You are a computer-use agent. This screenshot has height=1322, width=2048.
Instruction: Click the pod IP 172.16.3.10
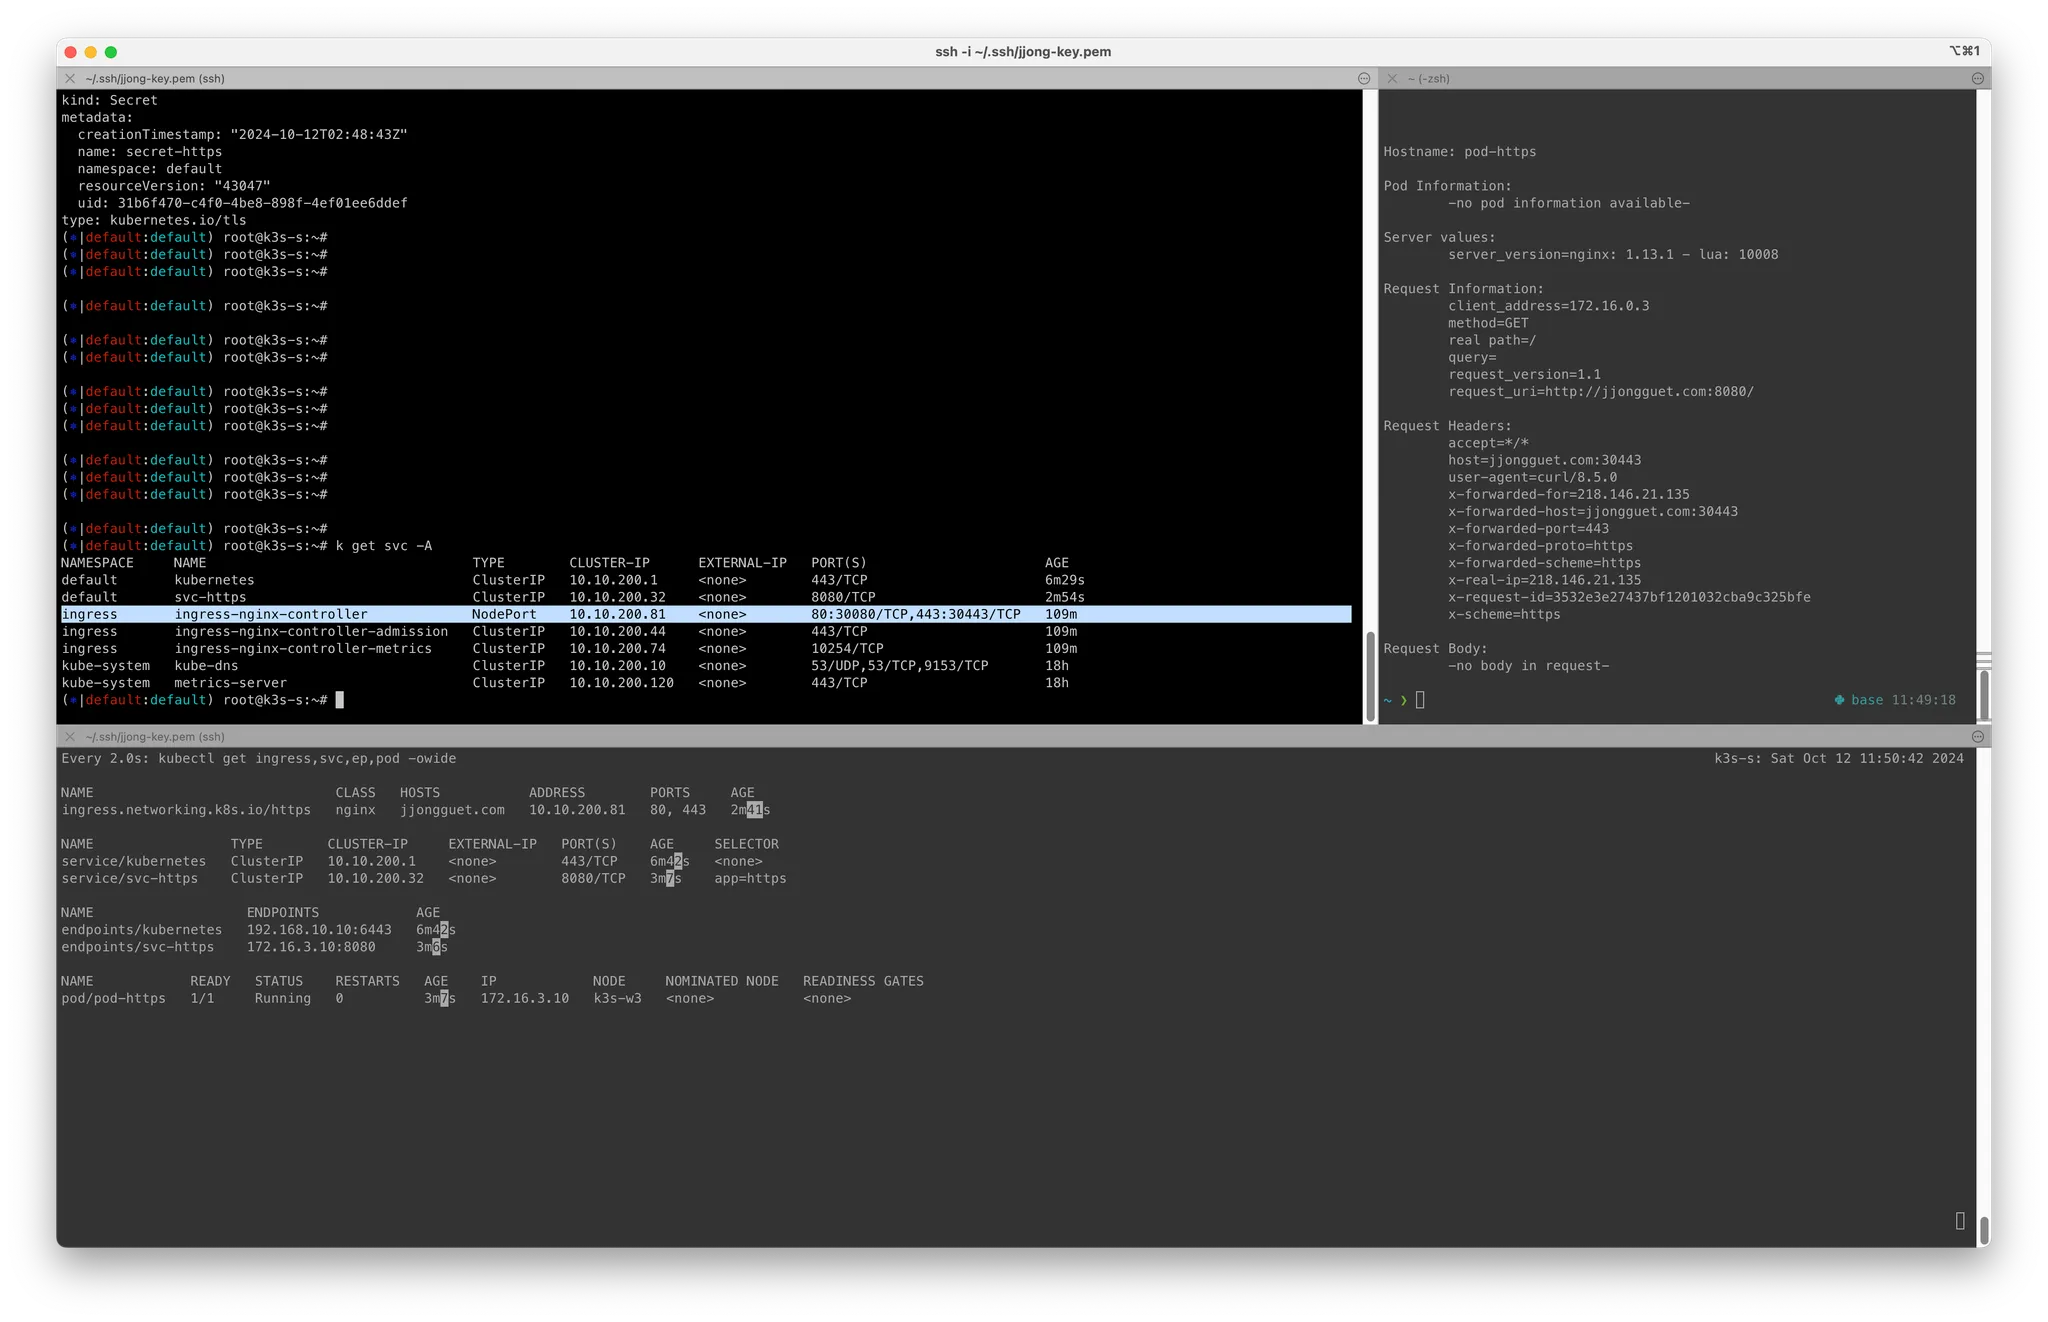point(525,998)
